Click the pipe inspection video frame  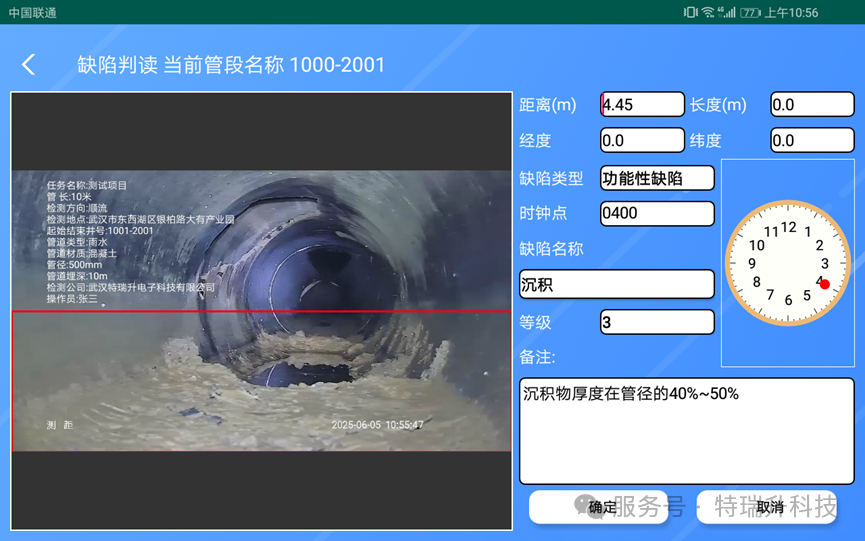pos(261,310)
